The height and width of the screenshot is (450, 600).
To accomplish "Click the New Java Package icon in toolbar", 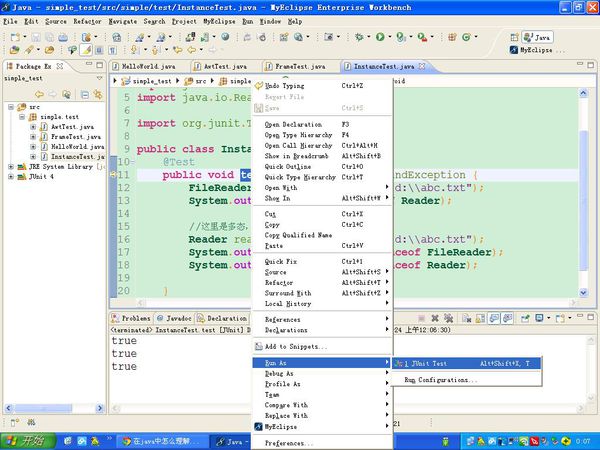I will click(452, 37).
